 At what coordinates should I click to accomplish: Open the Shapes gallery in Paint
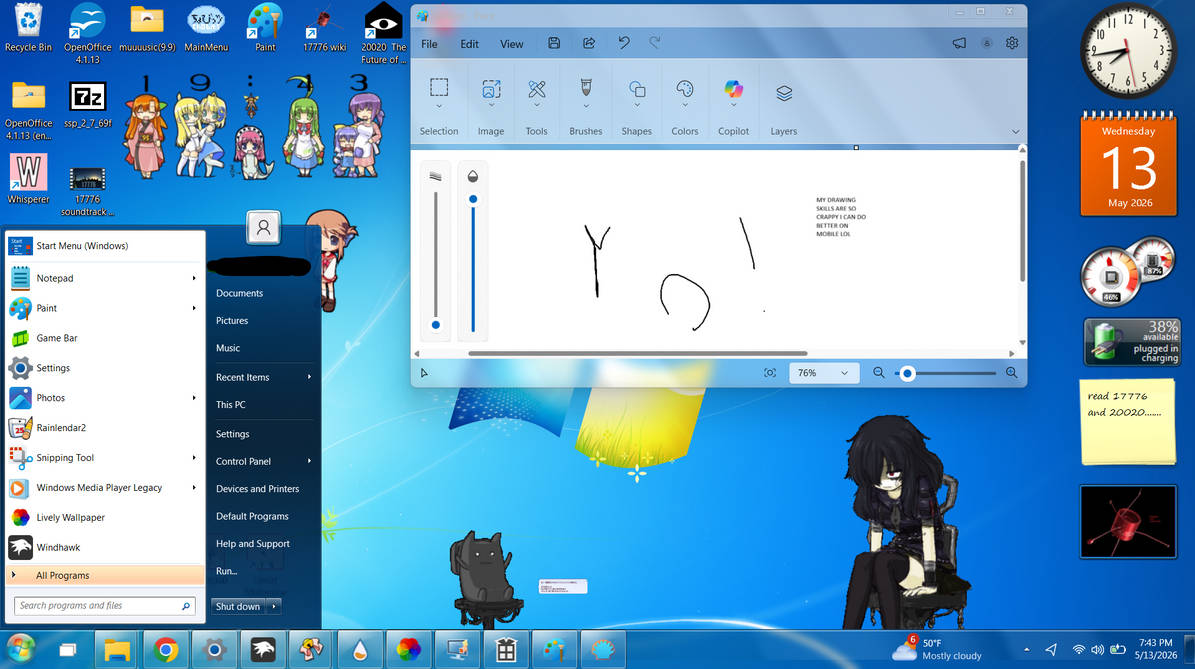pyautogui.click(x=636, y=89)
